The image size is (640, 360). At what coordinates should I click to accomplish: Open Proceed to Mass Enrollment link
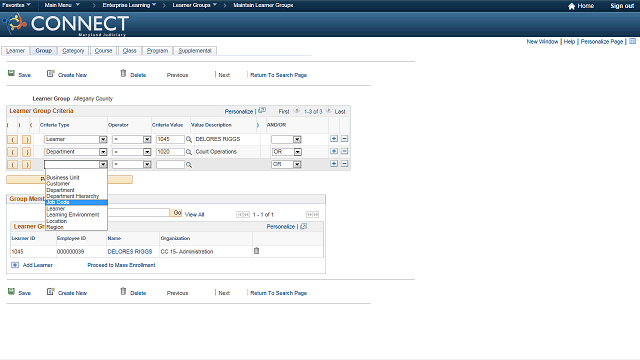[121, 265]
